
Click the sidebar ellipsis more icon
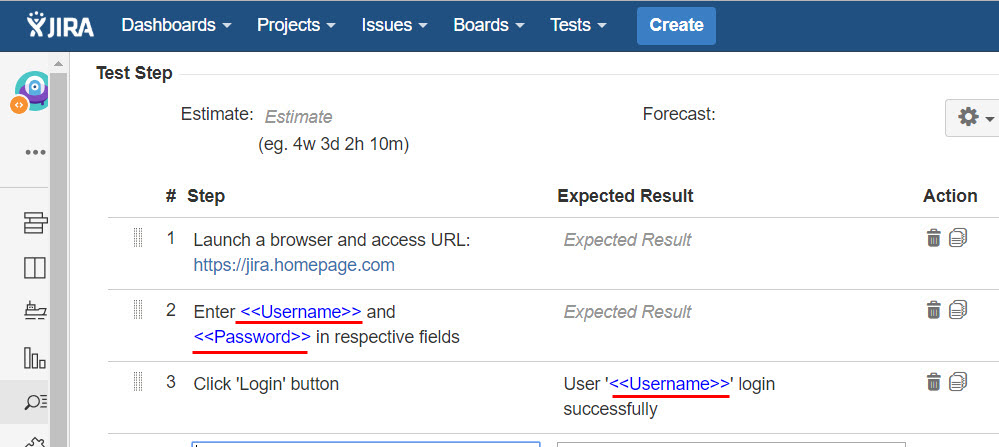[36, 153]
